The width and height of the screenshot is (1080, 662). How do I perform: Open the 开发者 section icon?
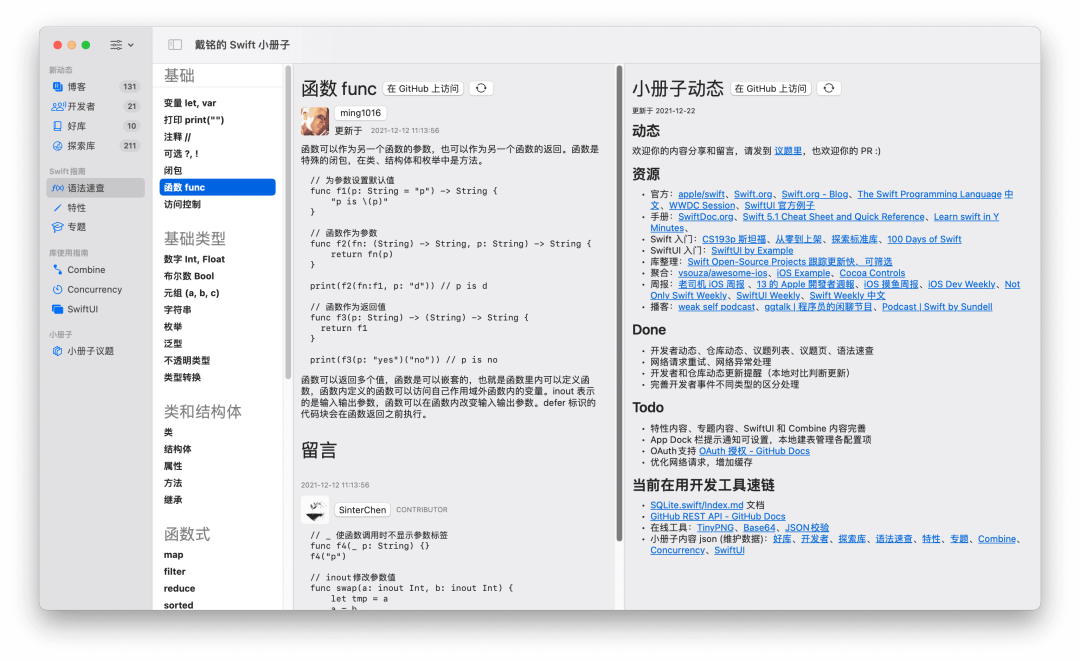tap(60, 105)
